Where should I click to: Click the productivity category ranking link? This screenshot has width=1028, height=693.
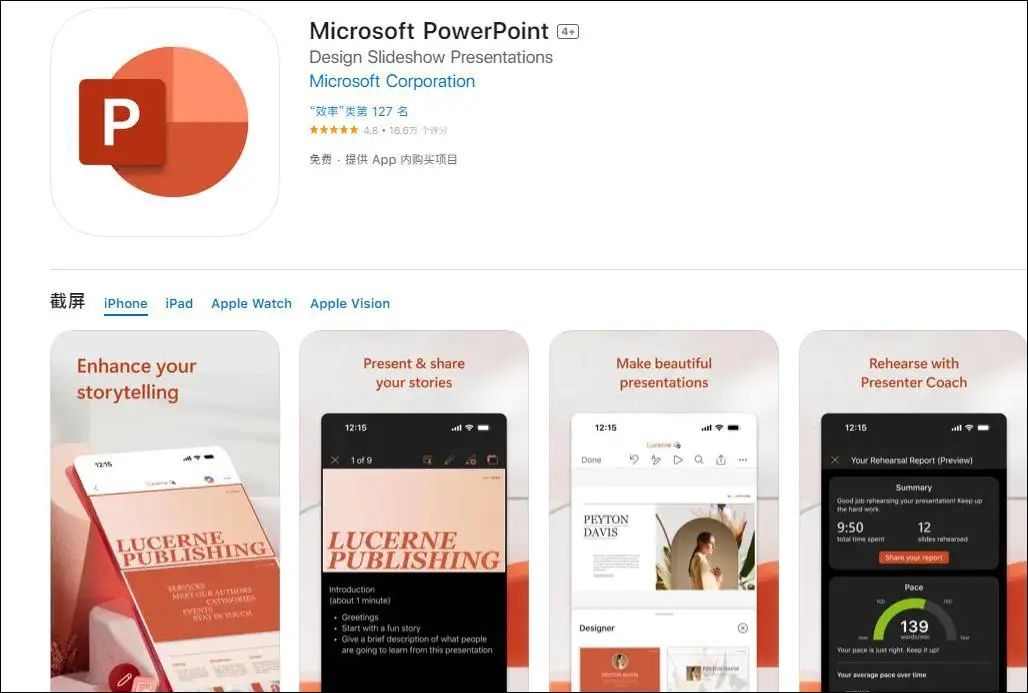pos(359,111)
